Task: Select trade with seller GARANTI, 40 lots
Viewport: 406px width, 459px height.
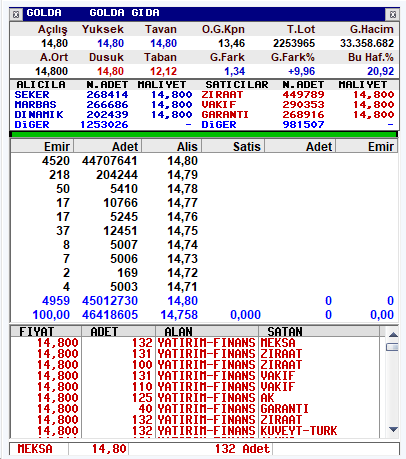Action: point(195,409)
